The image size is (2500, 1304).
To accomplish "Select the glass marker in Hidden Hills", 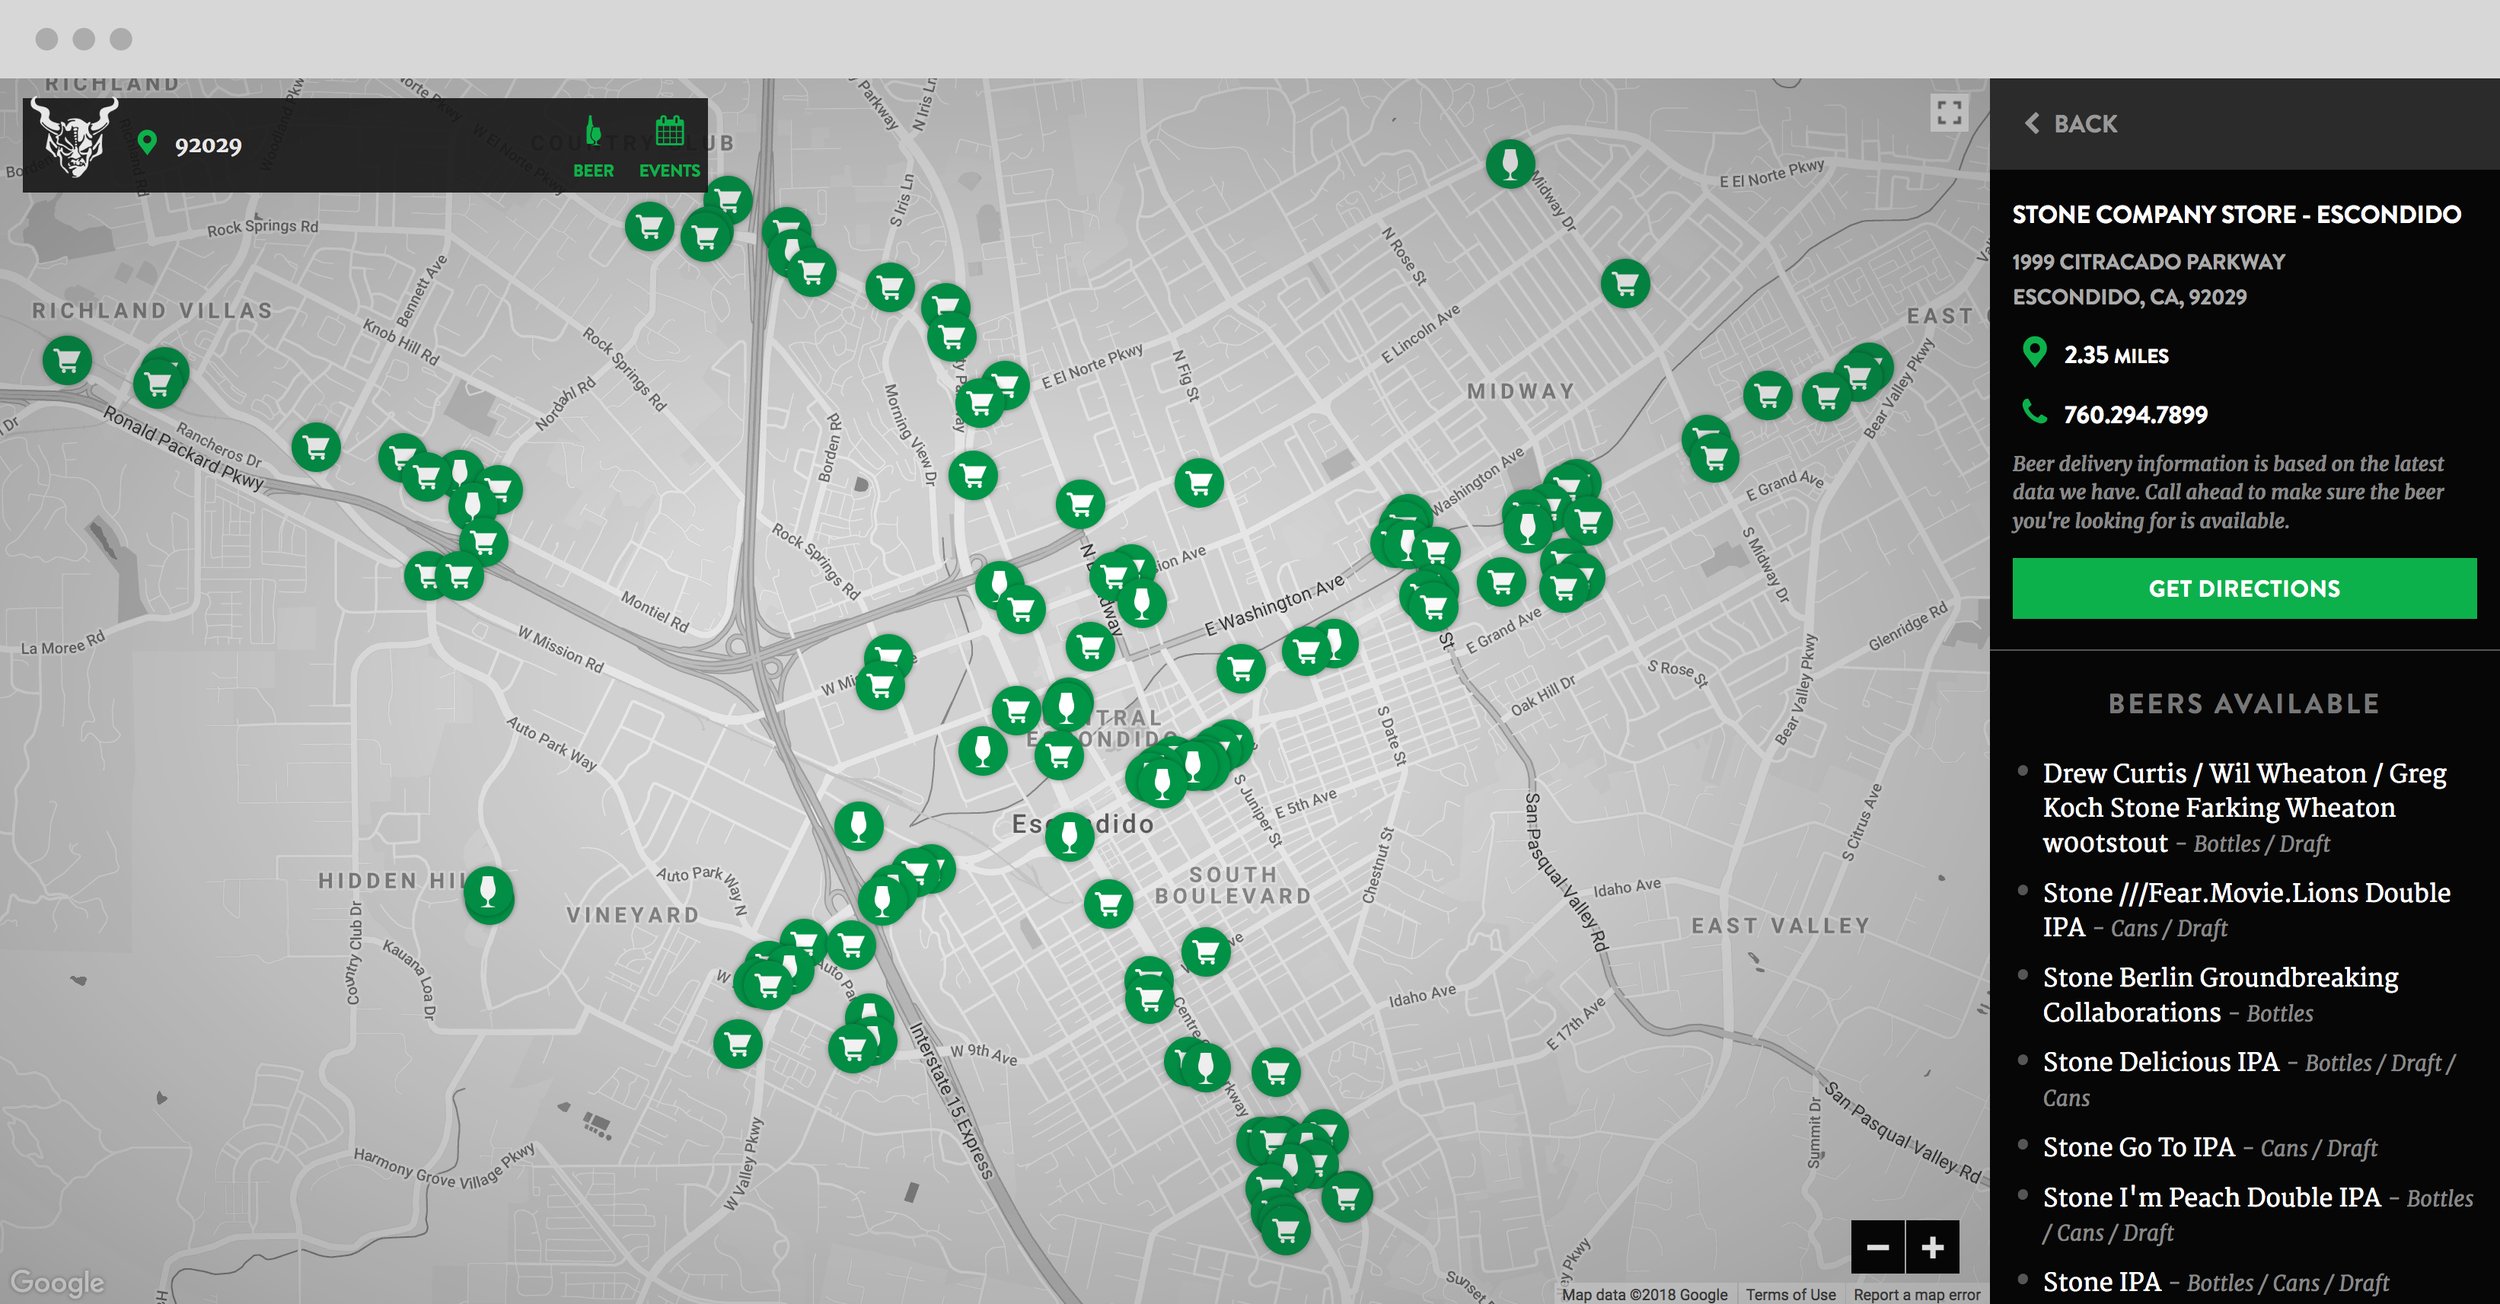I will (488, 893).
